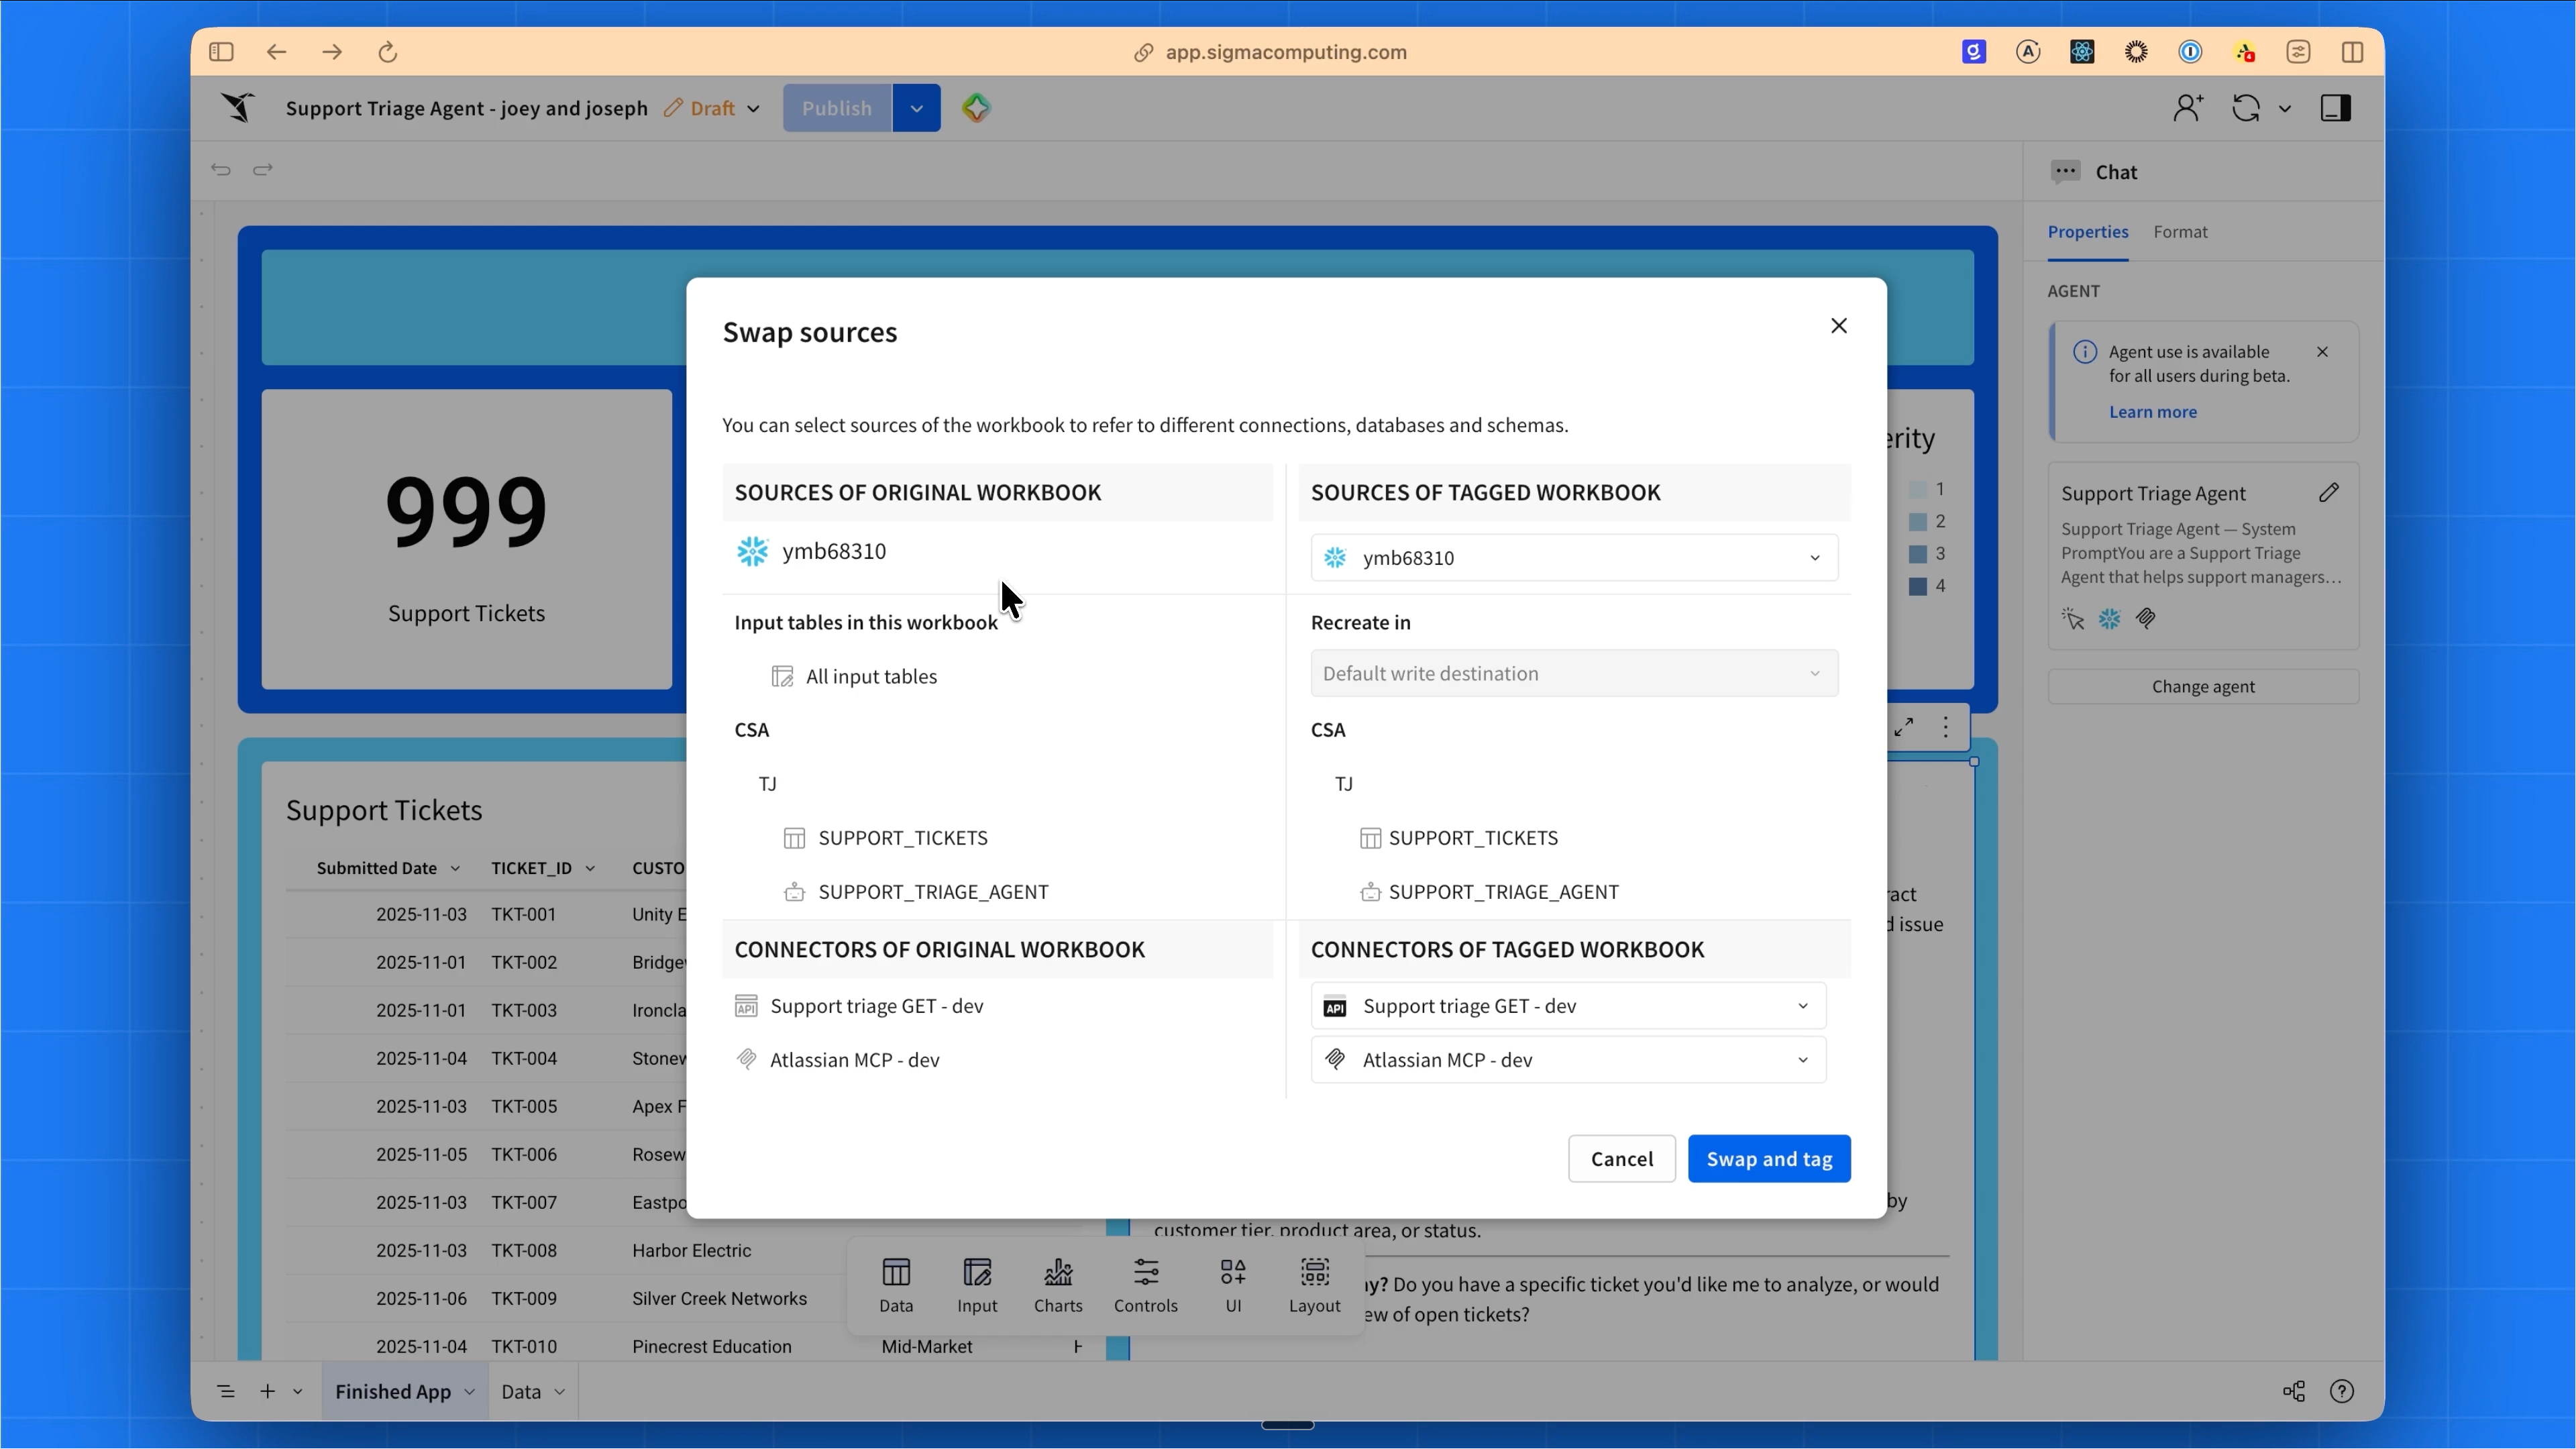Screen dimensions: 2576x1449
Task: Open the Publish options dropdown arrow
Action: (916, 108)
